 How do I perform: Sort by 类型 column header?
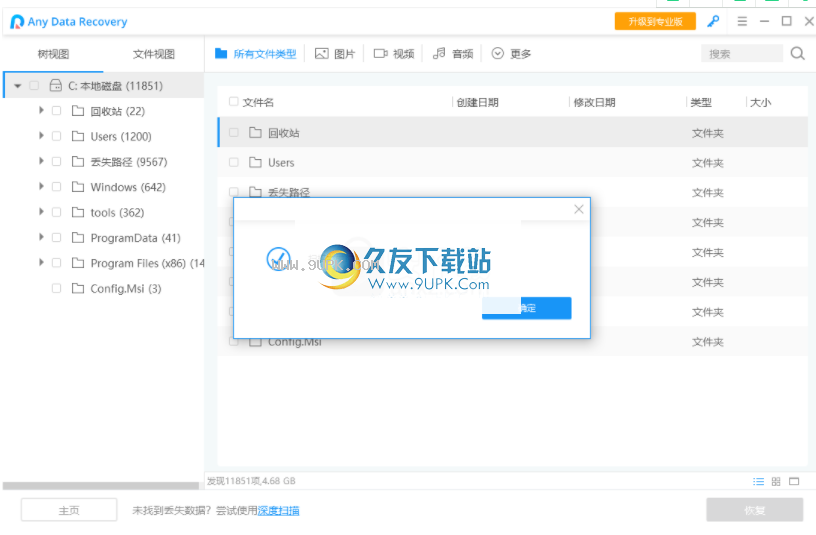point(700,102)
